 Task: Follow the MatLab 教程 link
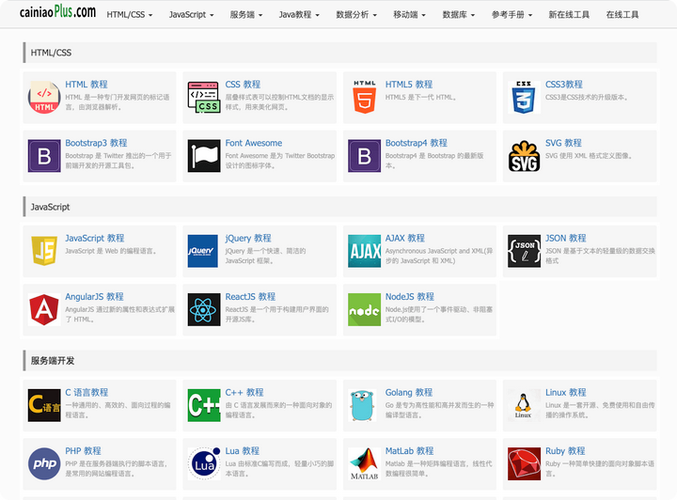pyautogui.click(x=409, y=451)
